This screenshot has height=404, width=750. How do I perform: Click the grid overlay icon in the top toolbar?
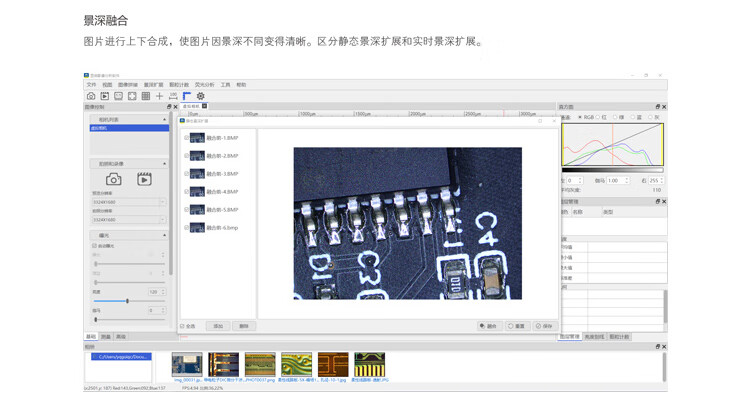pyautogui.click(x=146, y=96)
